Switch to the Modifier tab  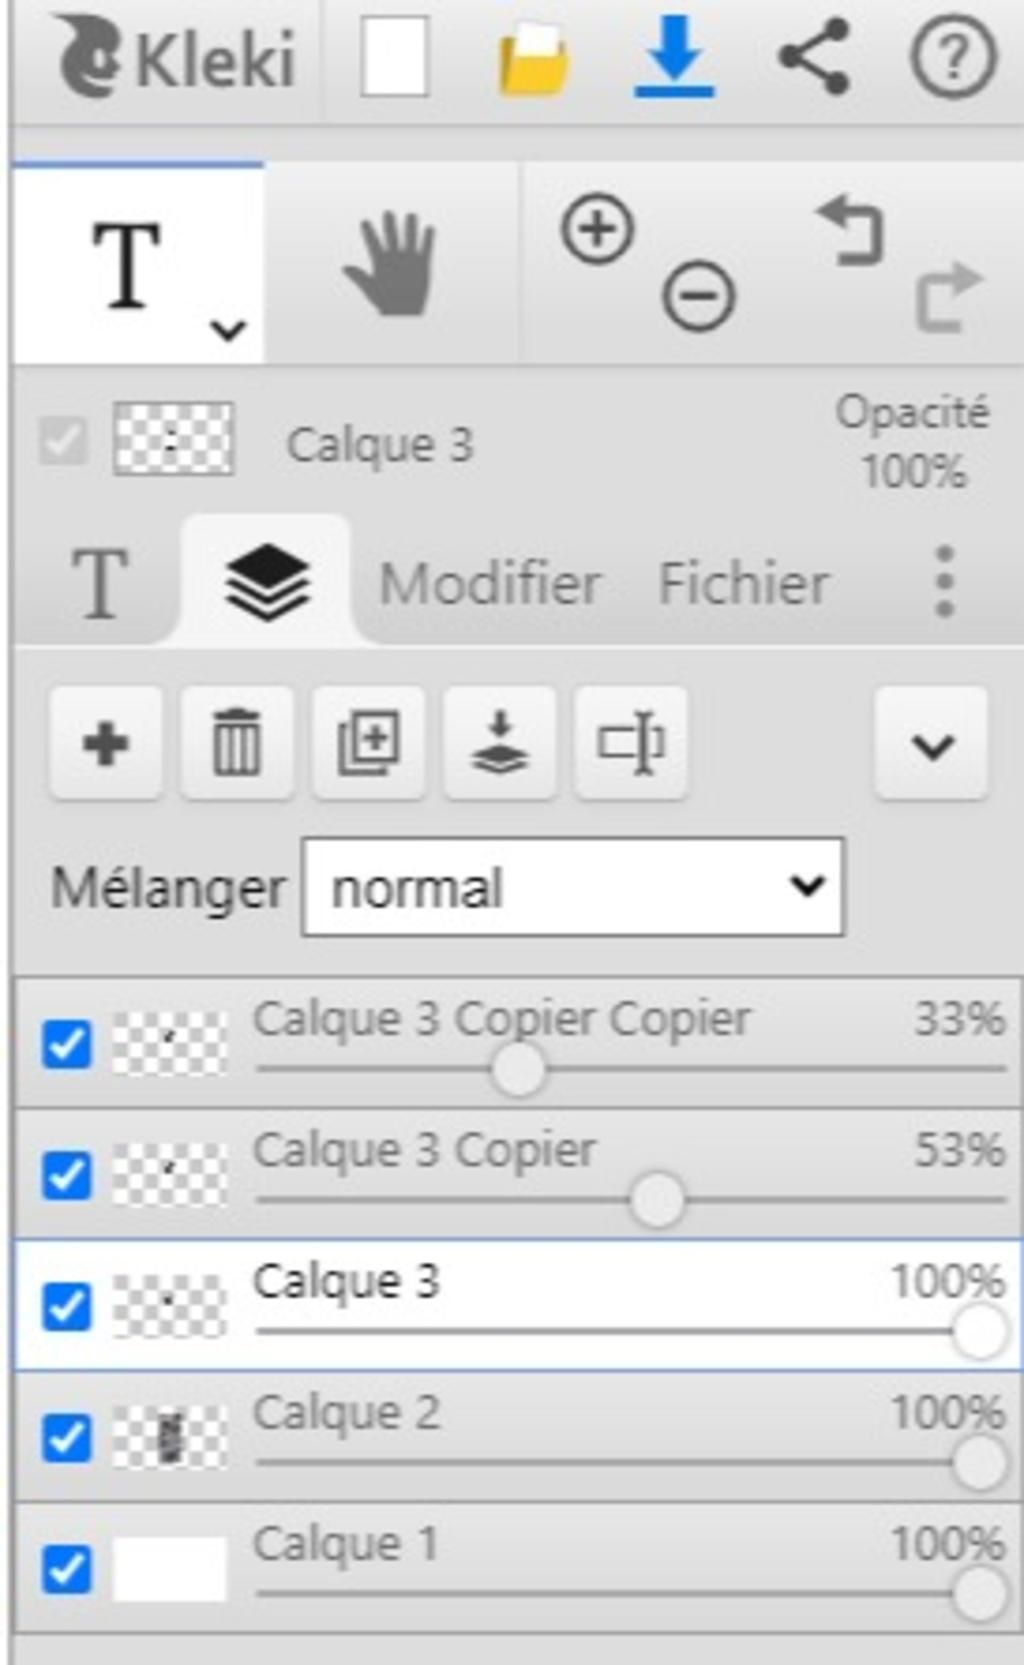(x=490, y=583)
